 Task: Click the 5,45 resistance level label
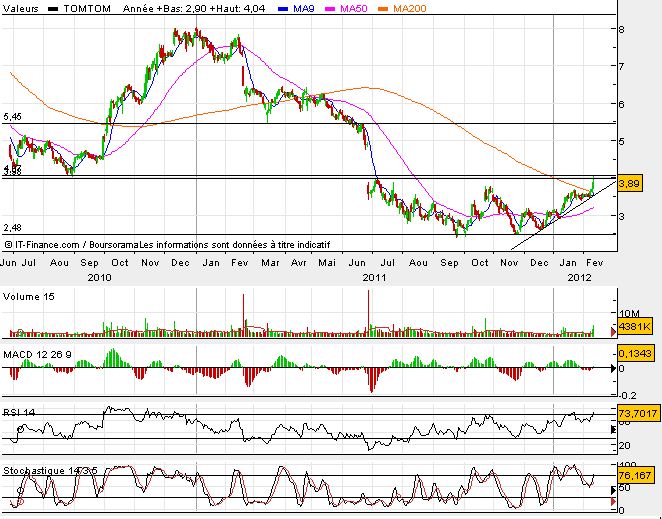click(12, 117)
